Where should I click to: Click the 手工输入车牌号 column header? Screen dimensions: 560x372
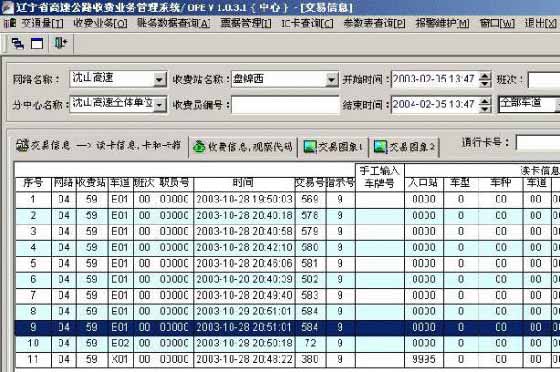tap(380, 177)
